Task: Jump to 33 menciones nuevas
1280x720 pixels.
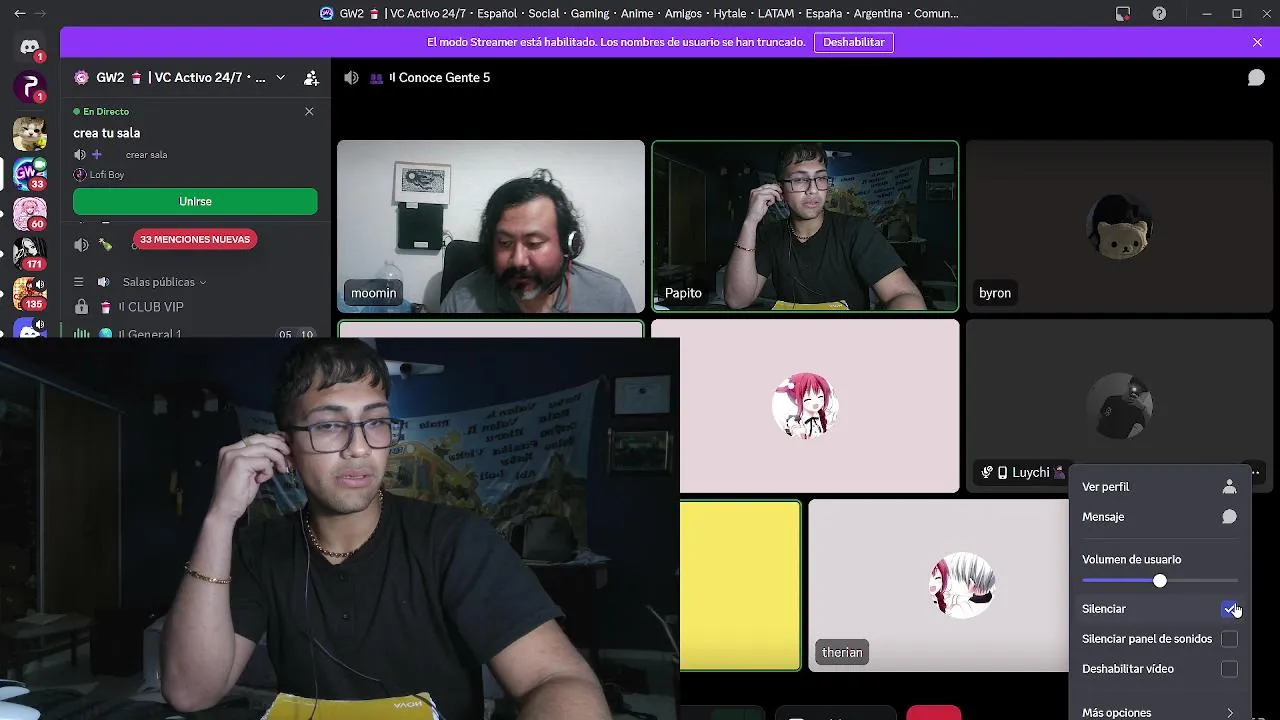Action: click(195, 240)
